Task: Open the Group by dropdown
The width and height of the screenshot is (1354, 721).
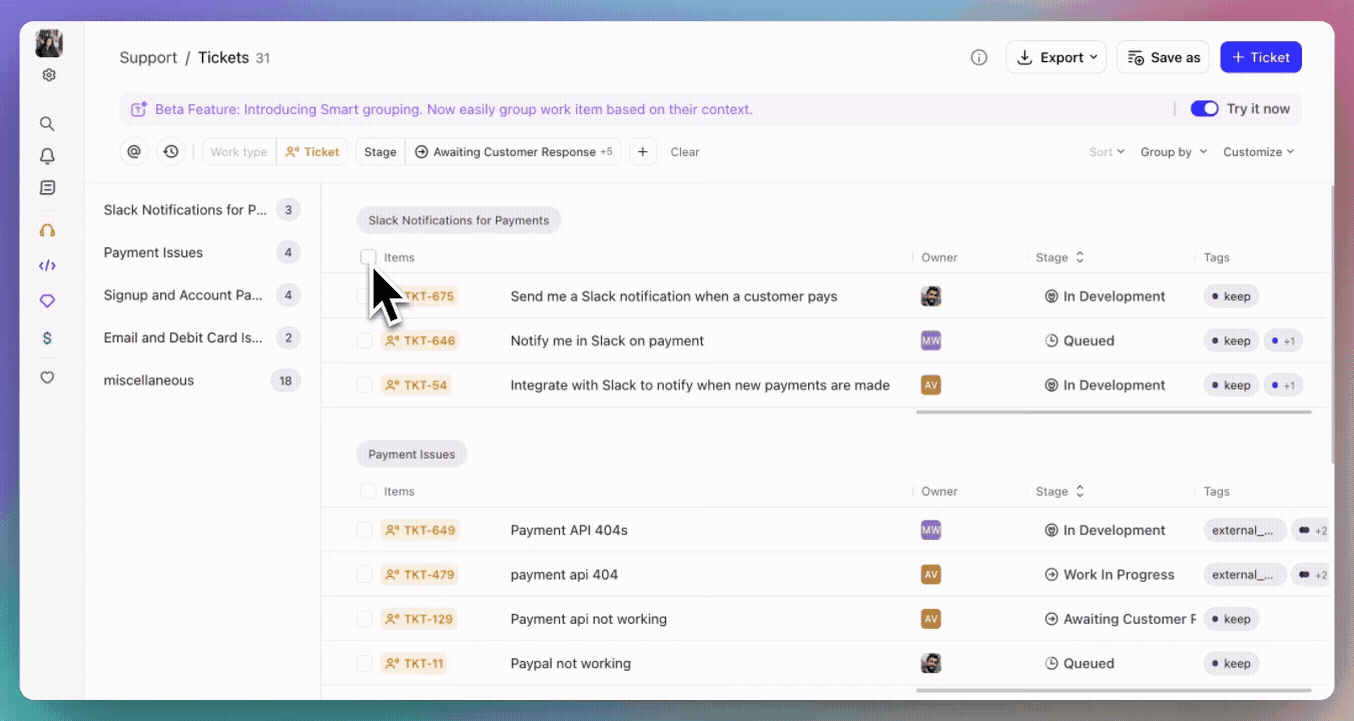Action: coord(1174,152)
